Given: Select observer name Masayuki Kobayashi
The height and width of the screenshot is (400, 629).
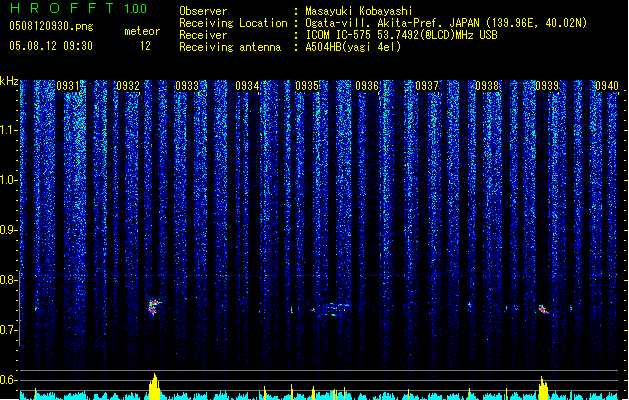Looking at the screenshot, I should pyautogui.click(x=359, y=11).
